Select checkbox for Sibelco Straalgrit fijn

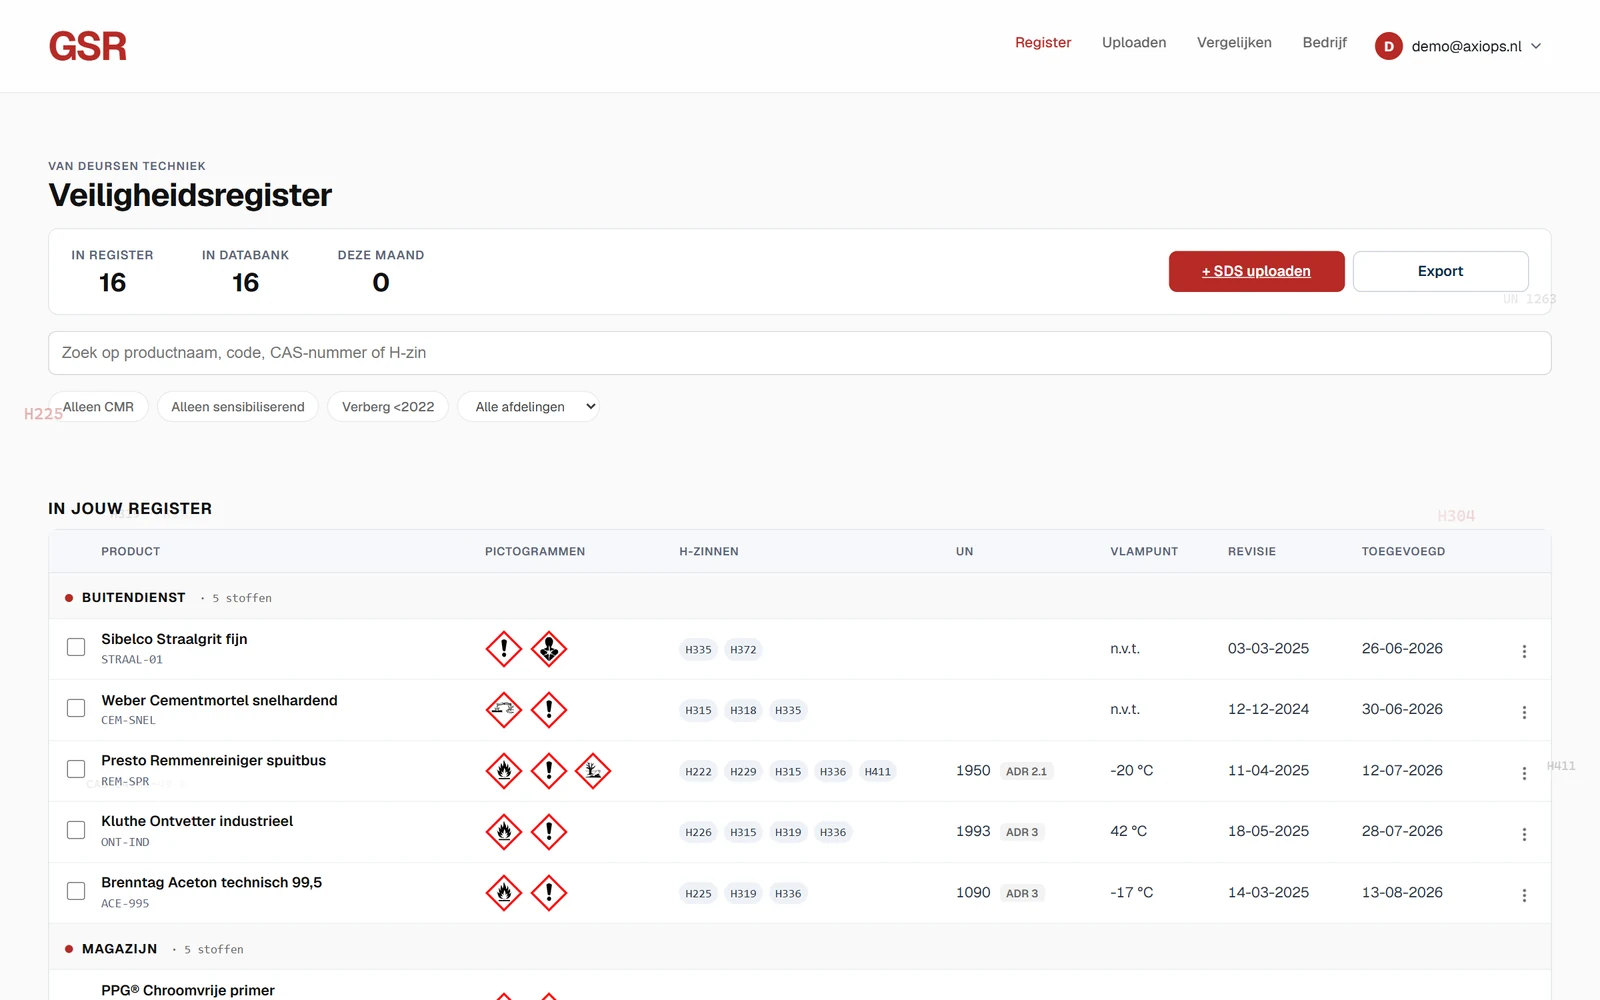(x=76, y=647)
